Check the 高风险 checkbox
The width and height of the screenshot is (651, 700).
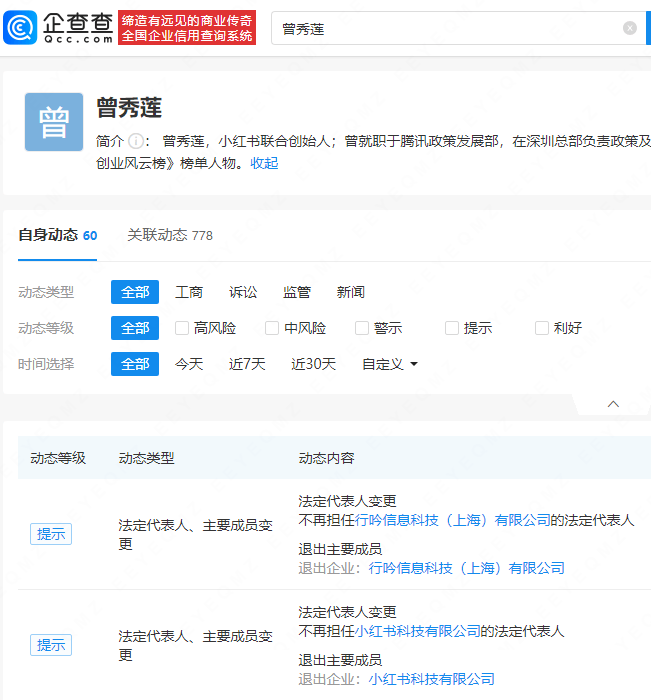pos(182,328)
